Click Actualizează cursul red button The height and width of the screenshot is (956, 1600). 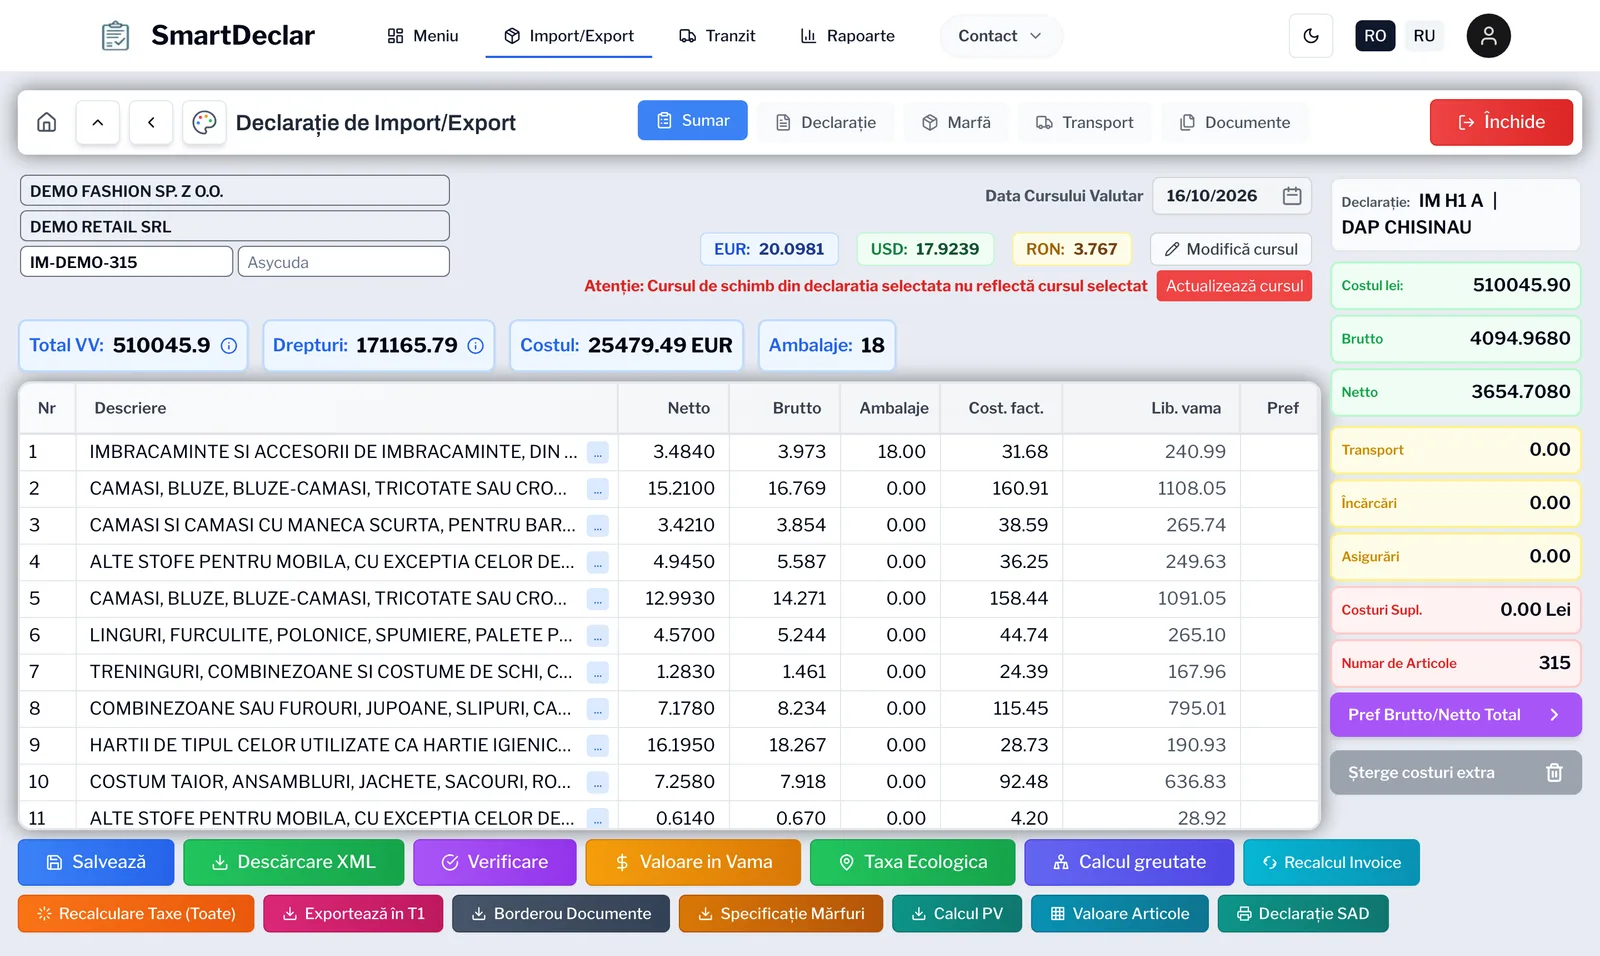coord(1234,286)
